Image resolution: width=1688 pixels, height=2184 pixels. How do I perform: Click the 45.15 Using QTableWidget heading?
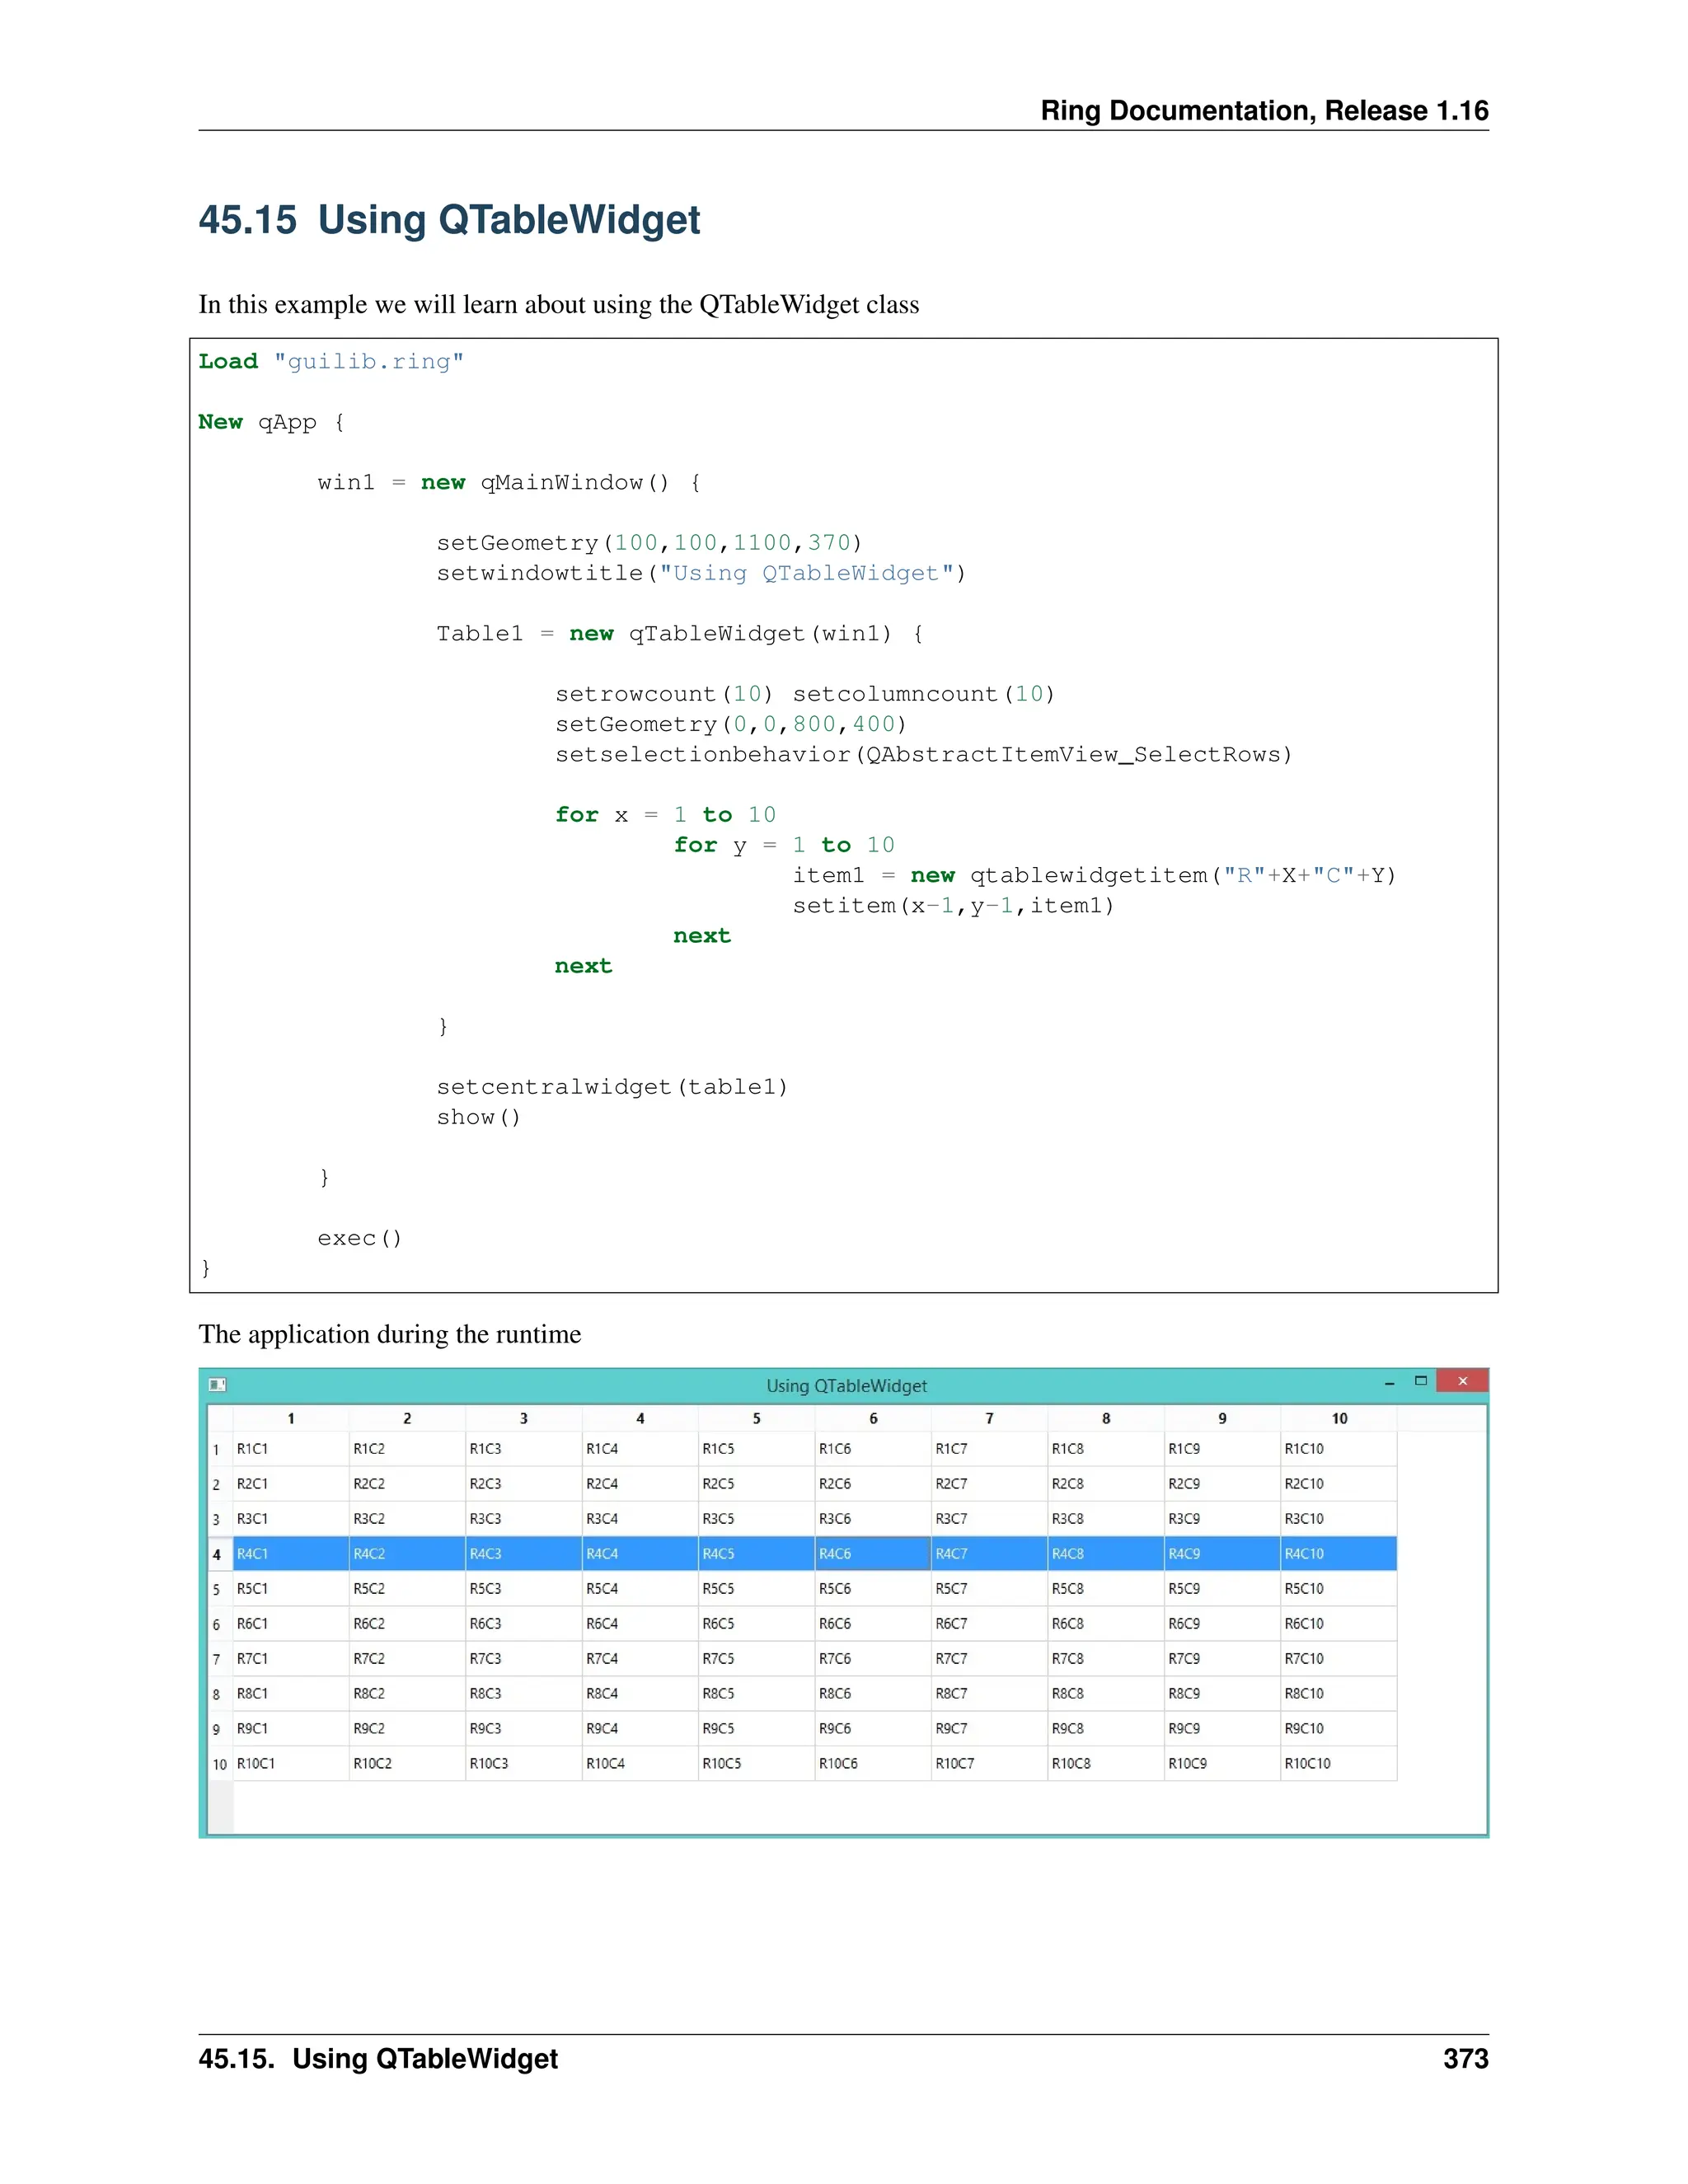(x=449, y=220)
